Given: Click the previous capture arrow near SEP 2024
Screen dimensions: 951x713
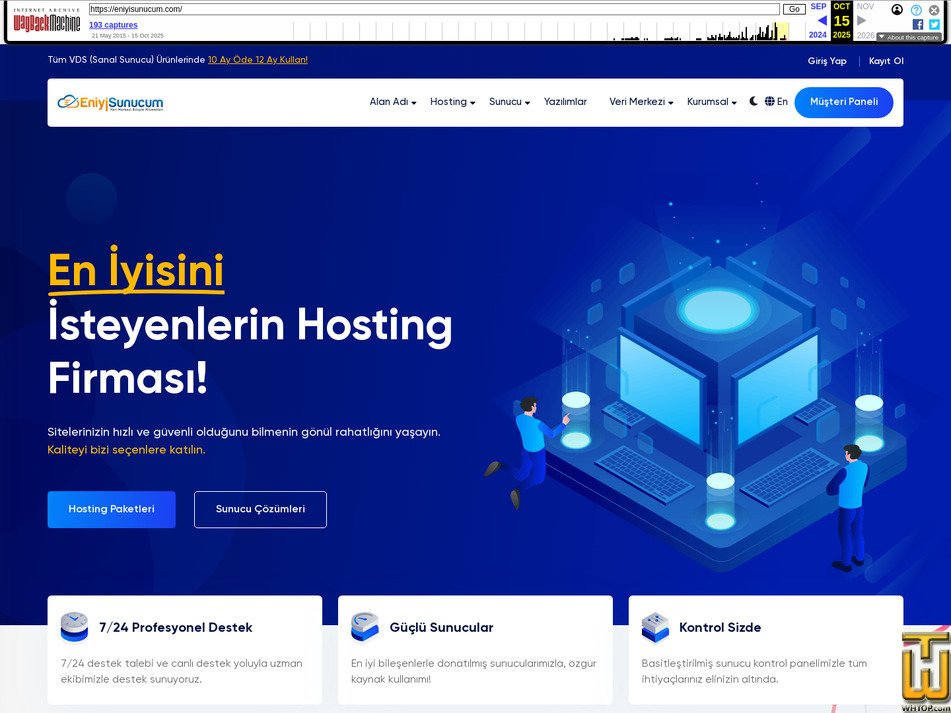Looking at the screenshot, I should pos(822,20).
